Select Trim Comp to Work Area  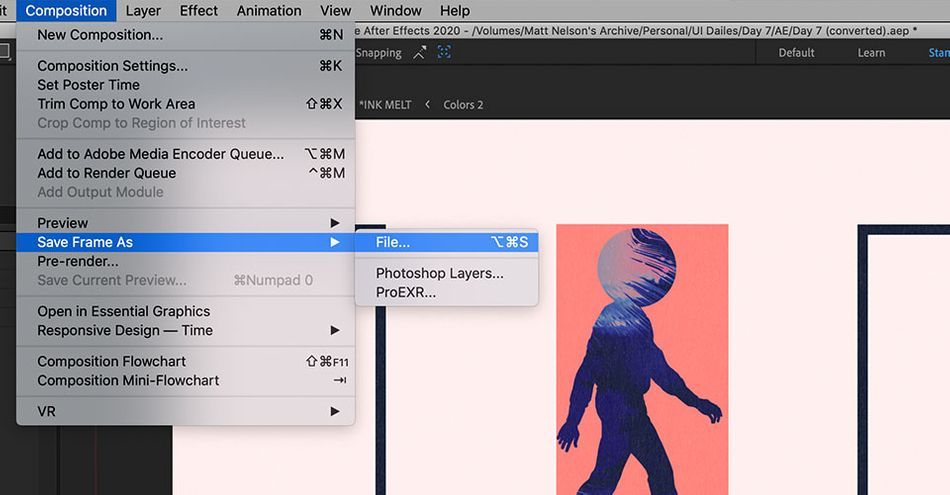click(x=185, y=104)
